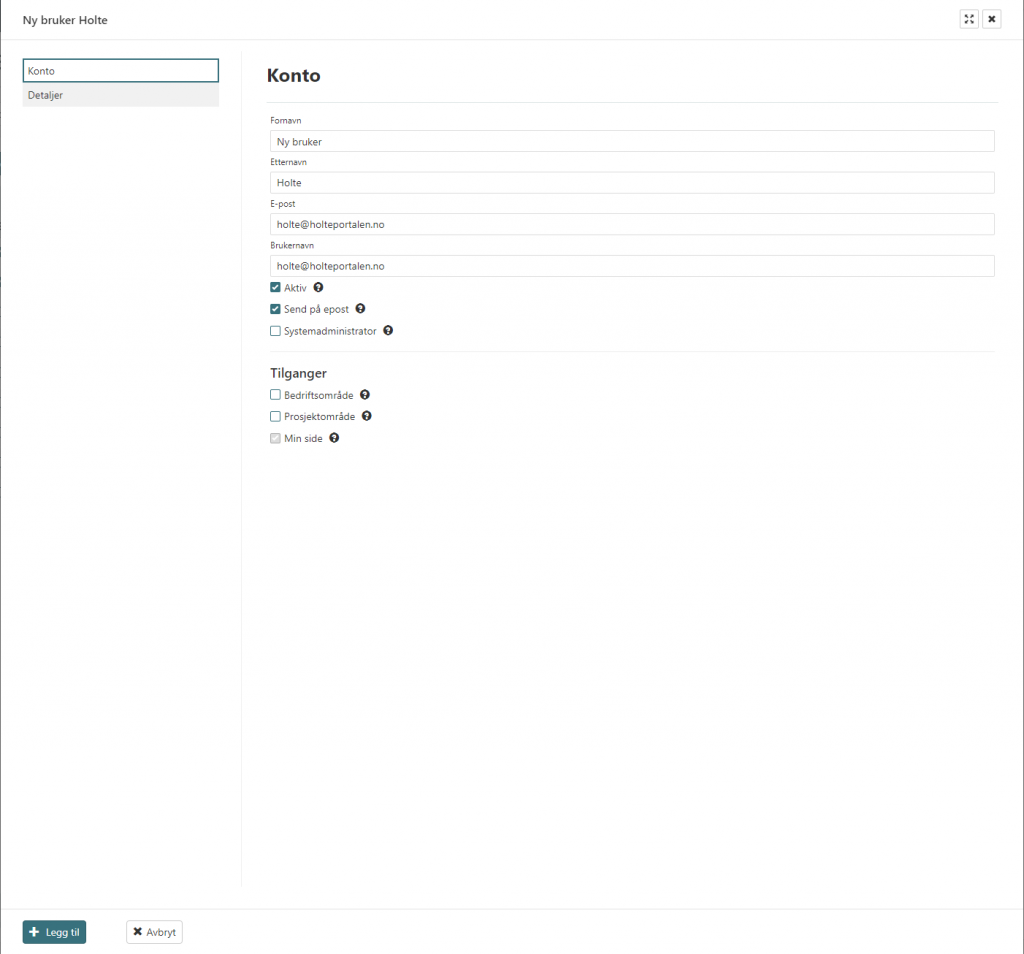Open help tooltip for Systemadministrator
Image resolution: width=1024 pixels, height=954 pixels.
coord(388,331)
